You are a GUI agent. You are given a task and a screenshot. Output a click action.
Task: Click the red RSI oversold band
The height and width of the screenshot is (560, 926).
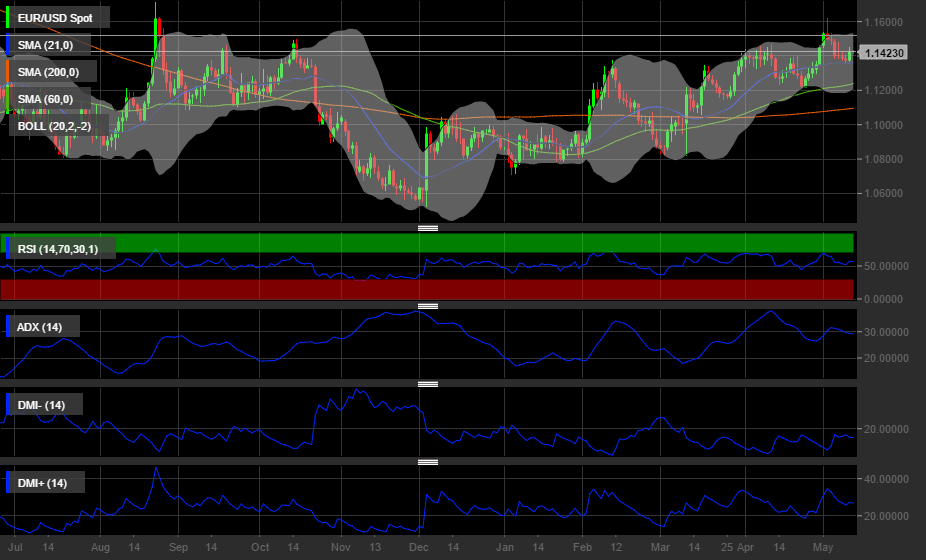500,289
